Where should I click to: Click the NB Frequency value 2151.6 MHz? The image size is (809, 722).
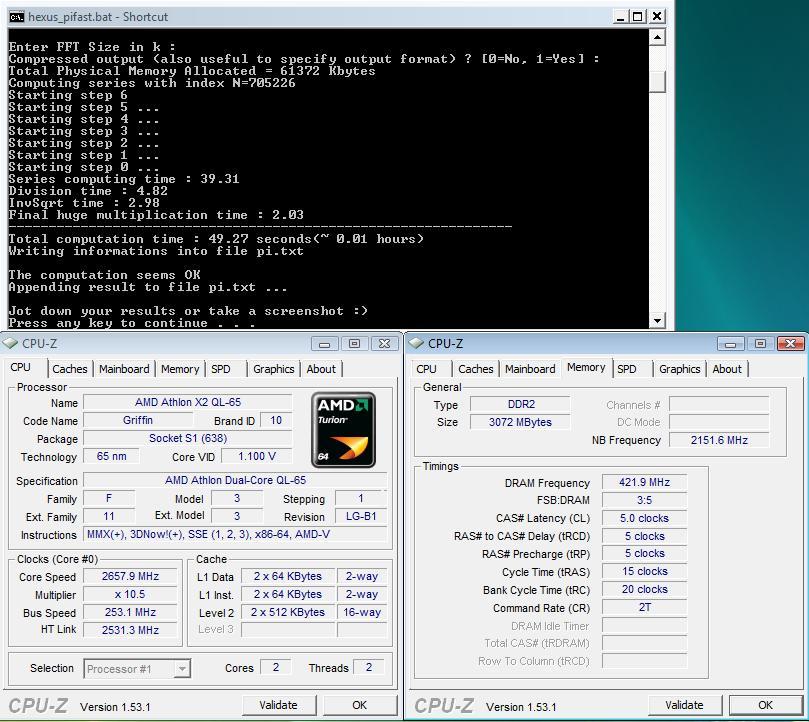(x=719, y=440)
